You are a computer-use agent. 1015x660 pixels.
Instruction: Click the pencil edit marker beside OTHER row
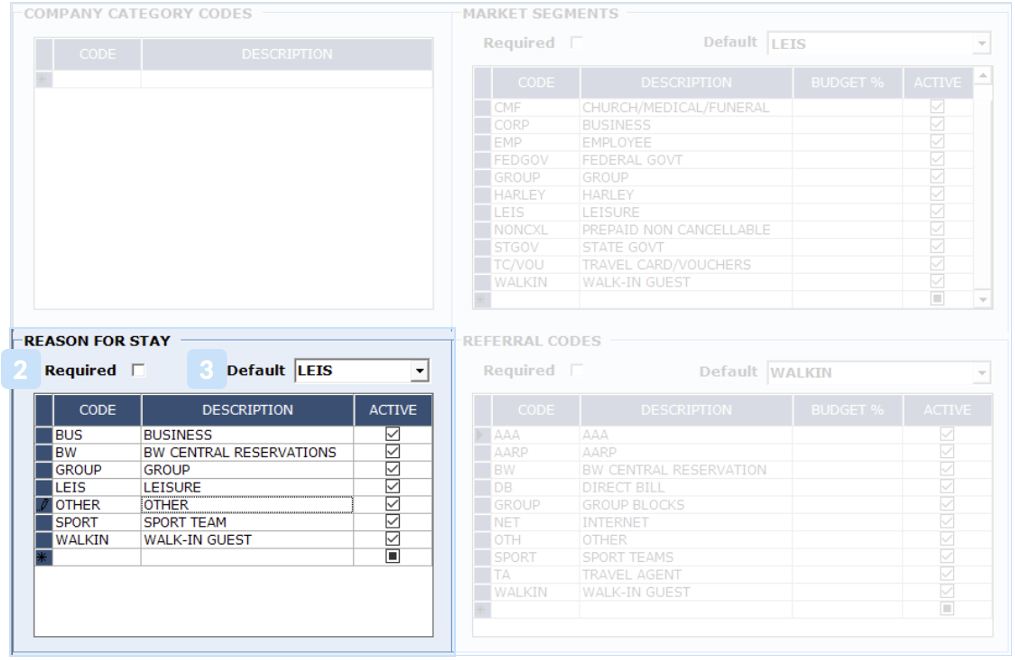click(x=43, y=505)
